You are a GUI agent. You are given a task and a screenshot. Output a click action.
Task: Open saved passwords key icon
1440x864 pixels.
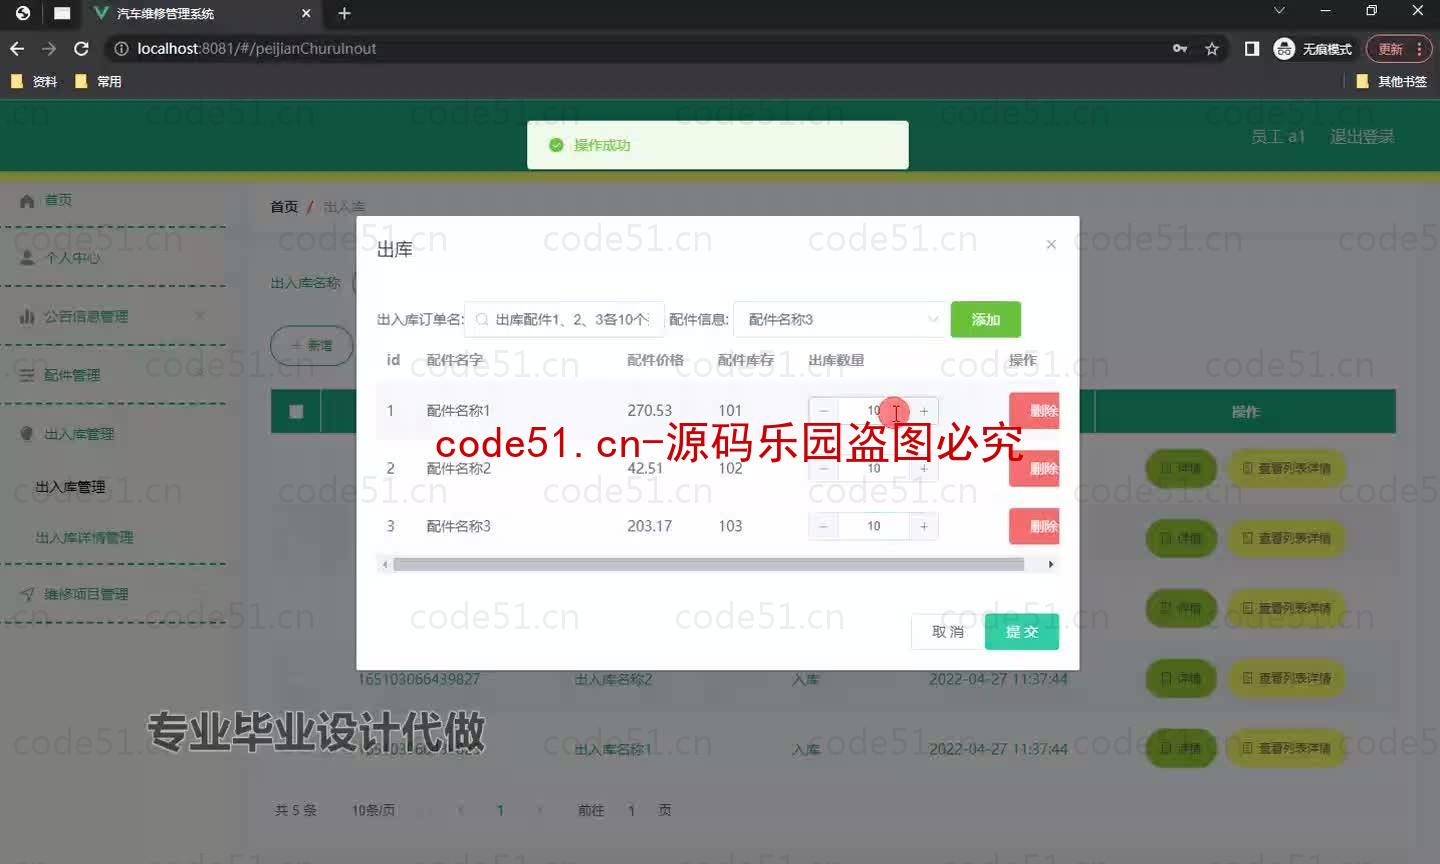[x=1180, y=48]
